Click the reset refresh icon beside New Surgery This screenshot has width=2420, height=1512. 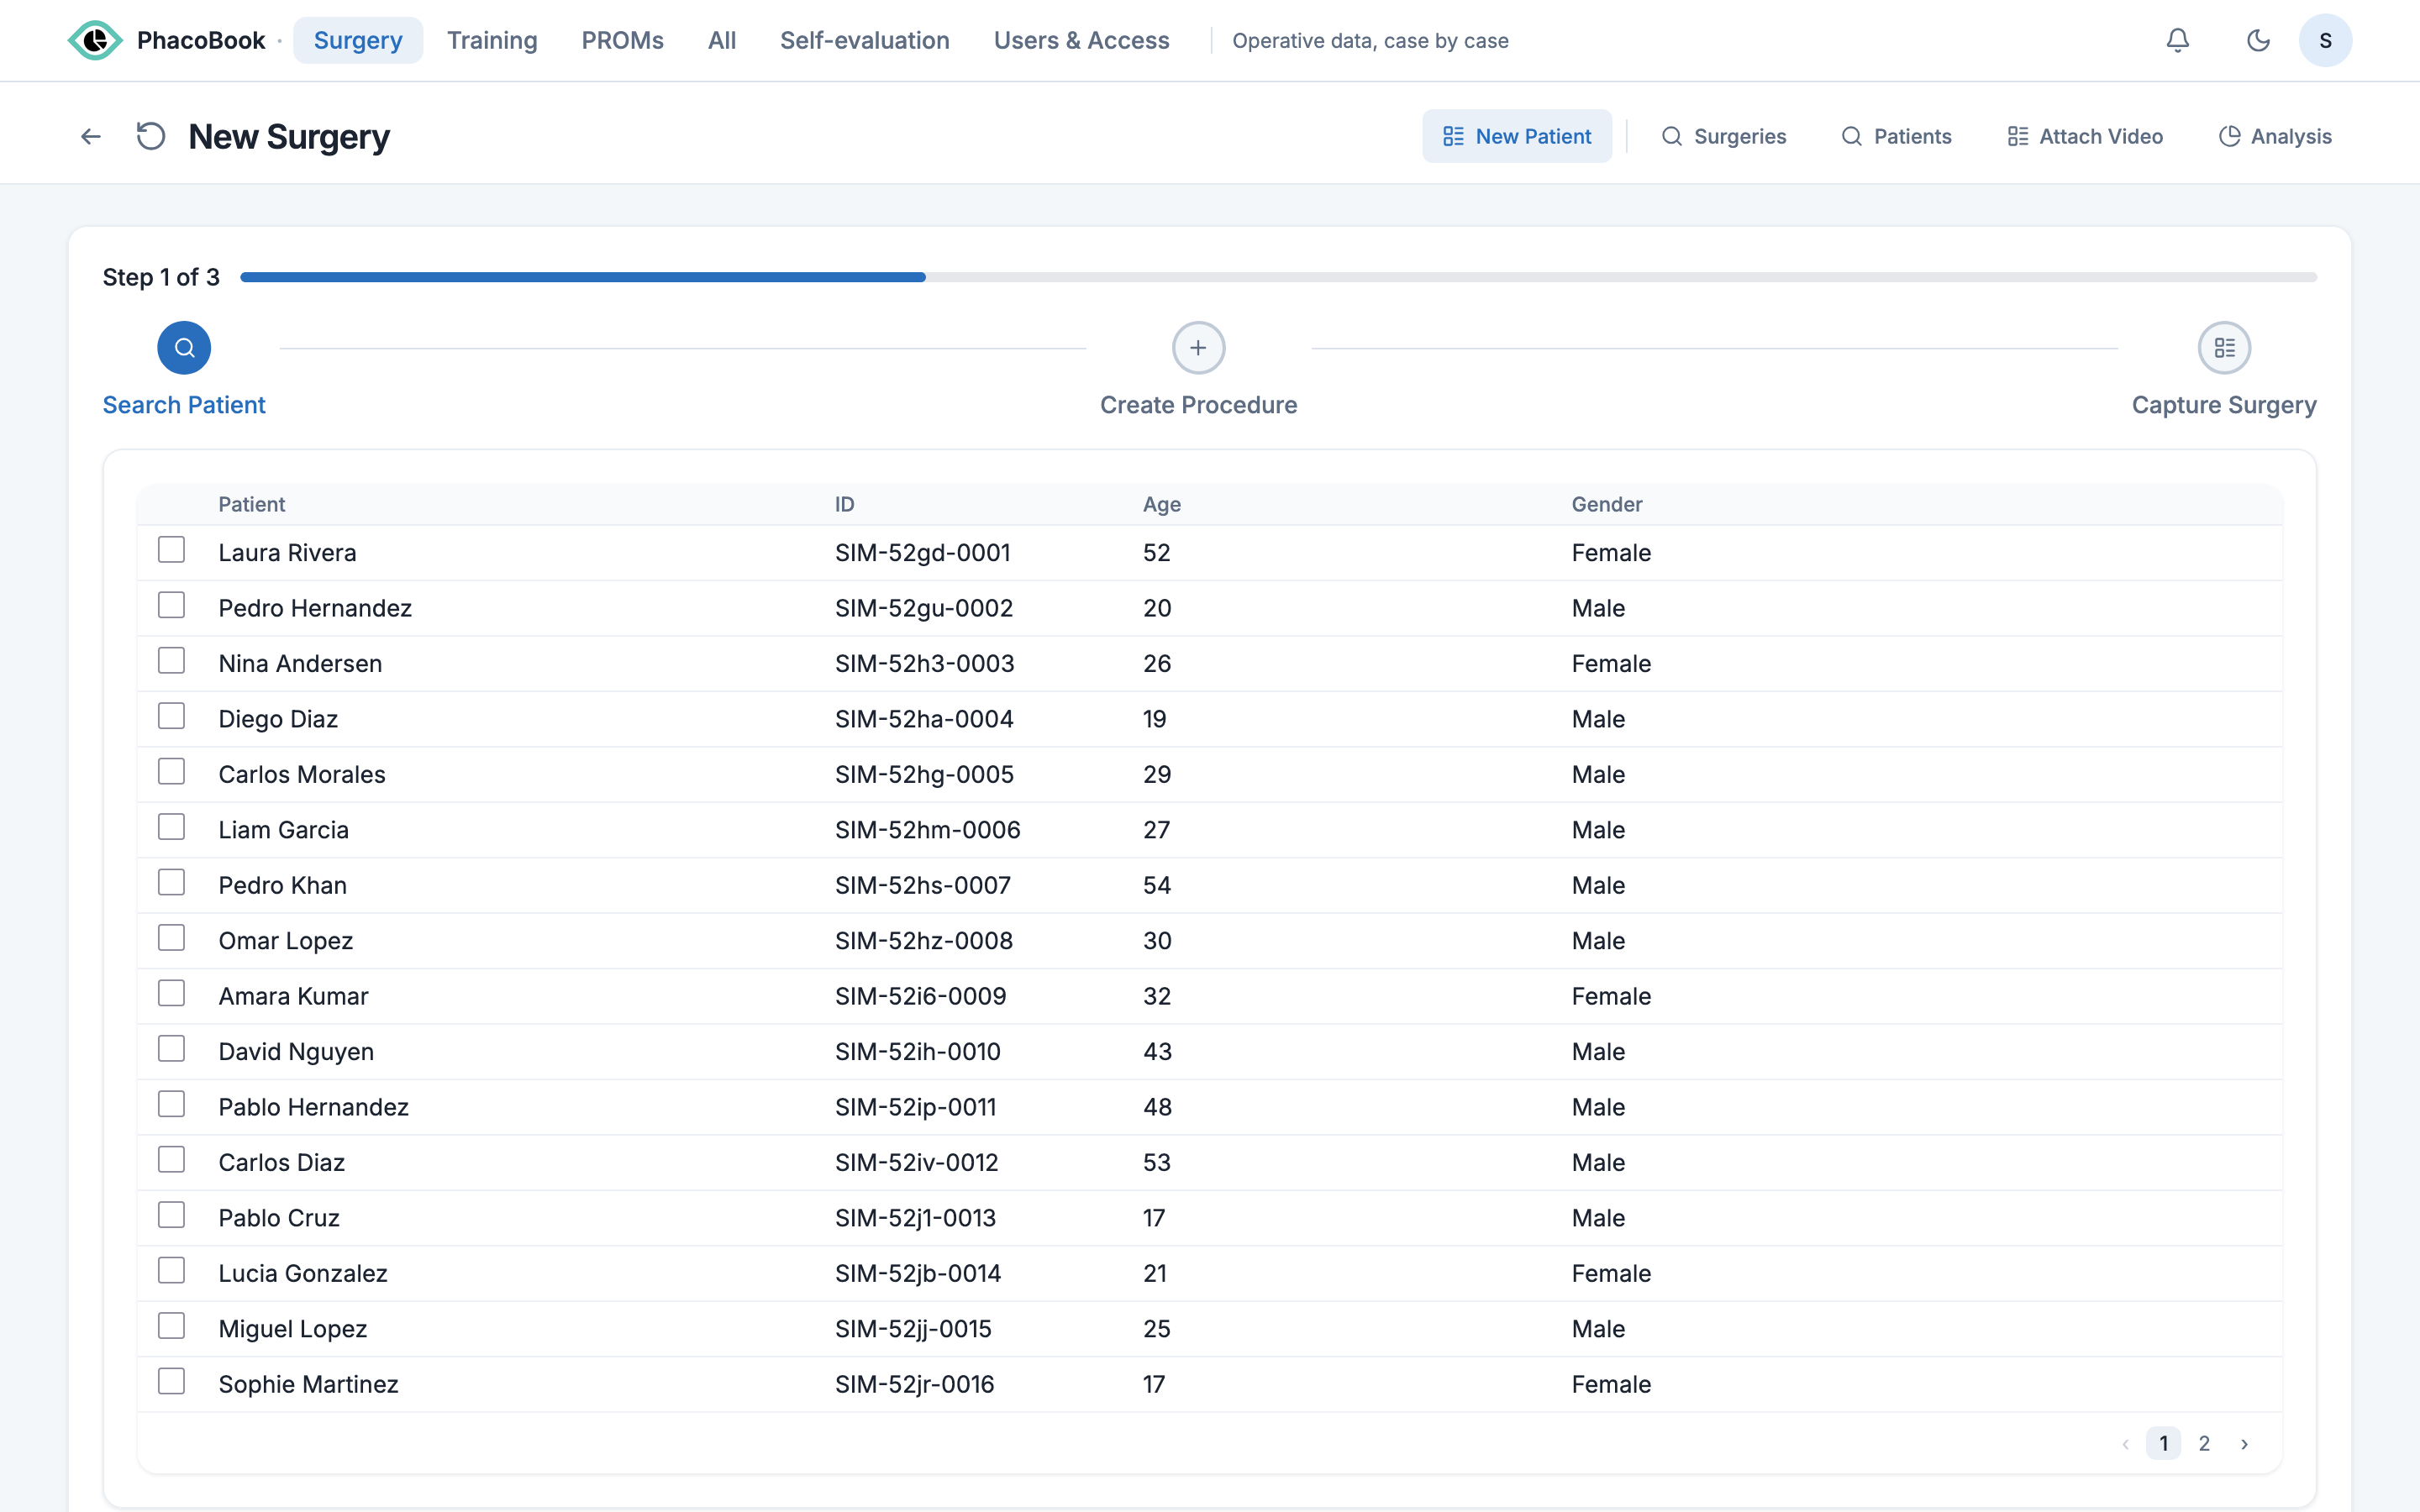coord(150,136)
